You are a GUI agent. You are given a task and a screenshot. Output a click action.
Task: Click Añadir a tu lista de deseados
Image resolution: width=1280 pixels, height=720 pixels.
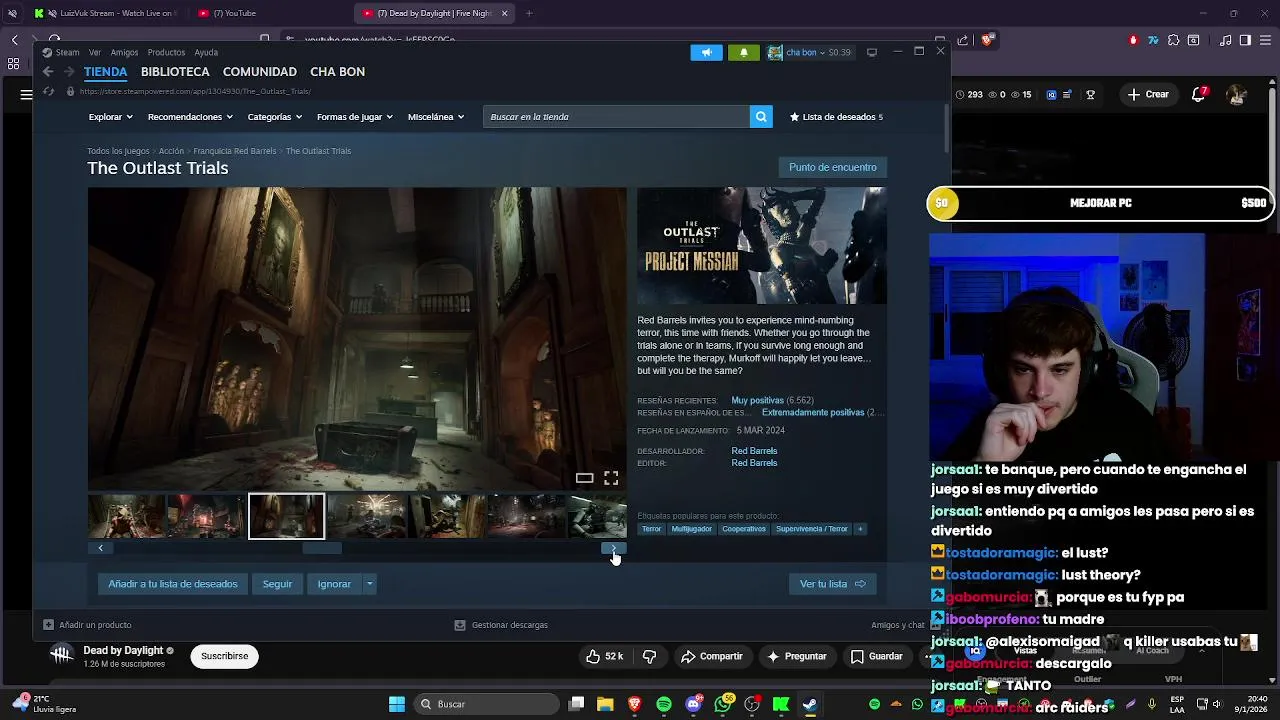173,584
